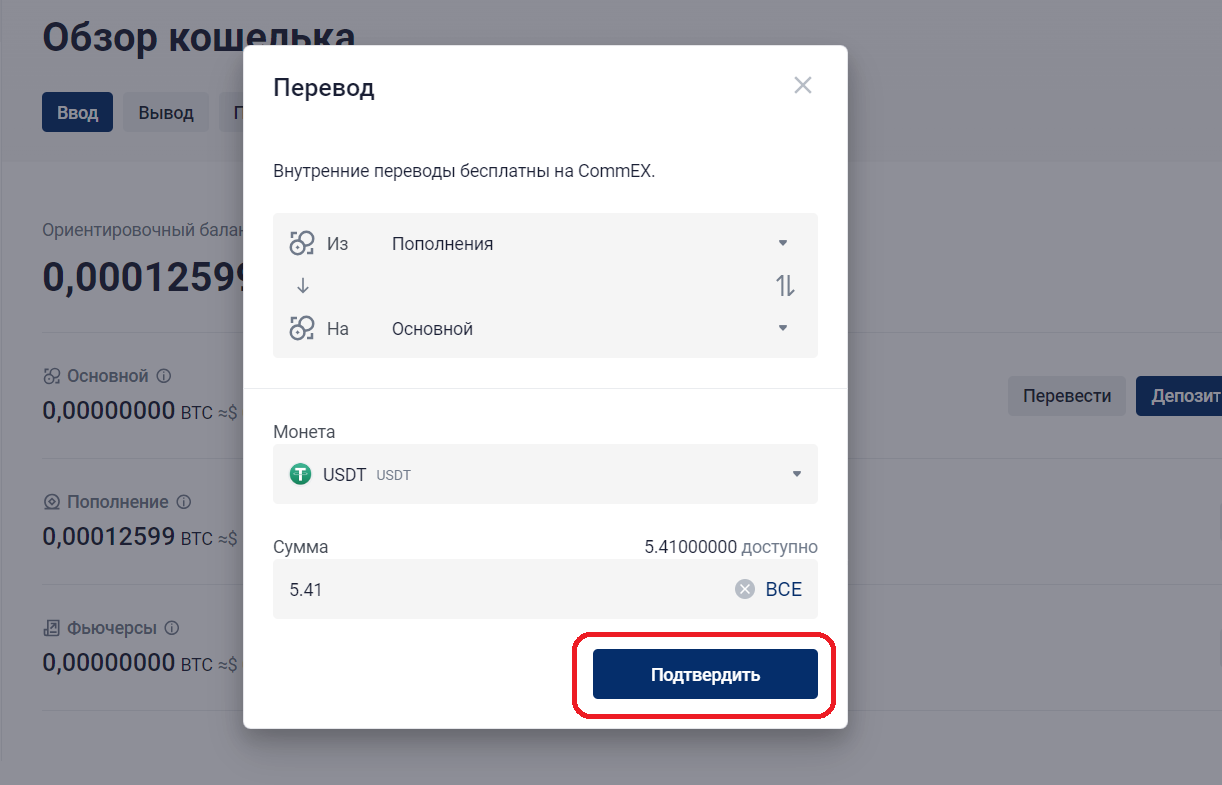The width and height of the screenshot is (1222, 785).
Task: Switch to the Вывод tab
Action: click(166, 113)
